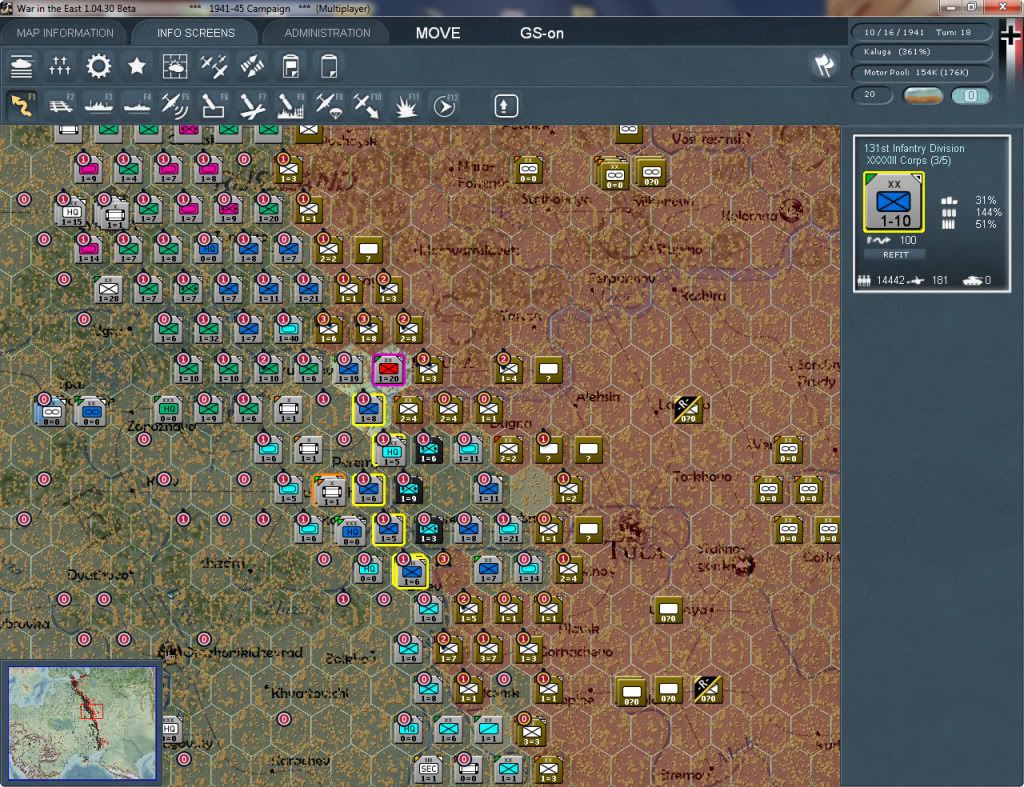Select the F4 Amphibious transport mode

click(x=137, y=106)
